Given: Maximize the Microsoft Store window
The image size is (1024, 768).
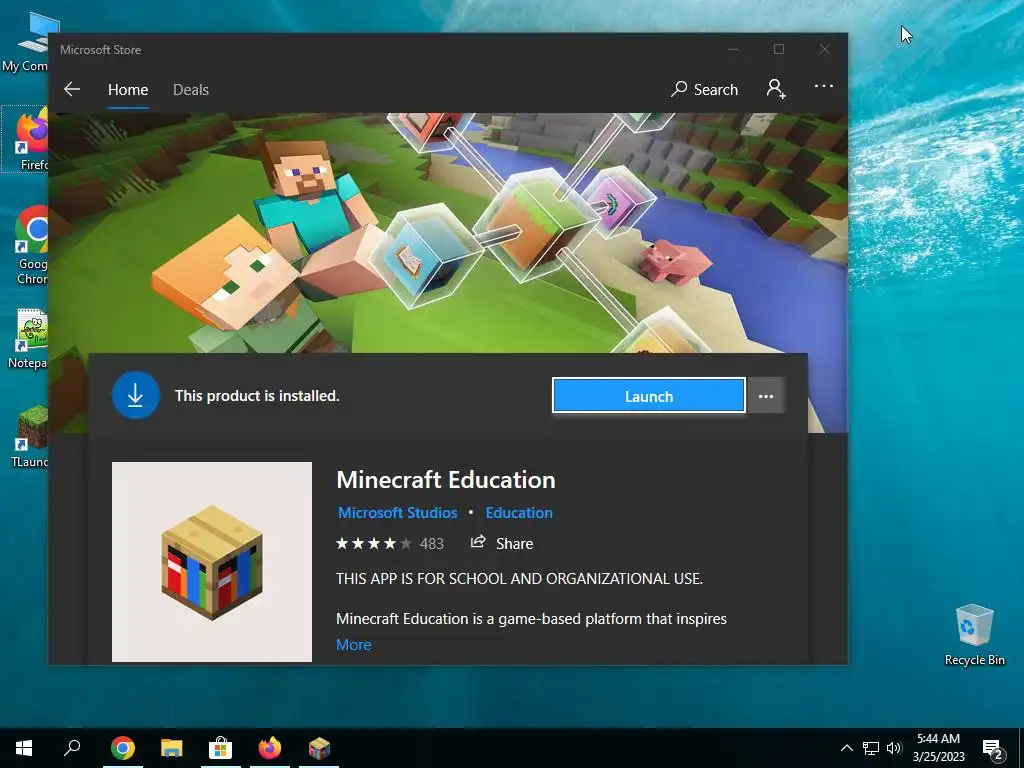Looking at the screenshot, I should pos(779,50).
